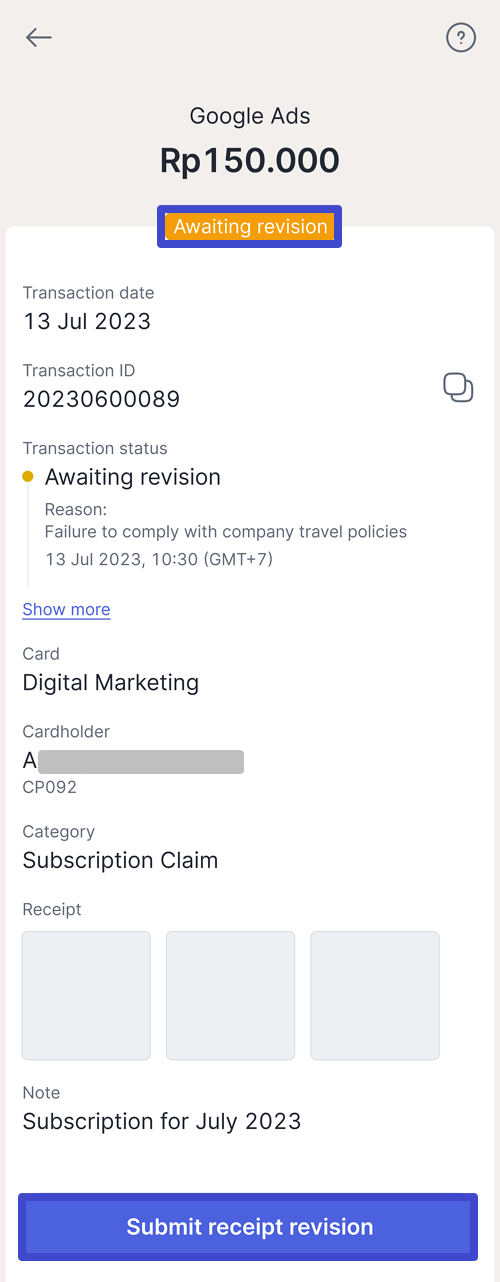The width and height of the screenshot is (500, 1282).
Task: Tap the Submit receipt revision button
Action: click(248, 1227)
